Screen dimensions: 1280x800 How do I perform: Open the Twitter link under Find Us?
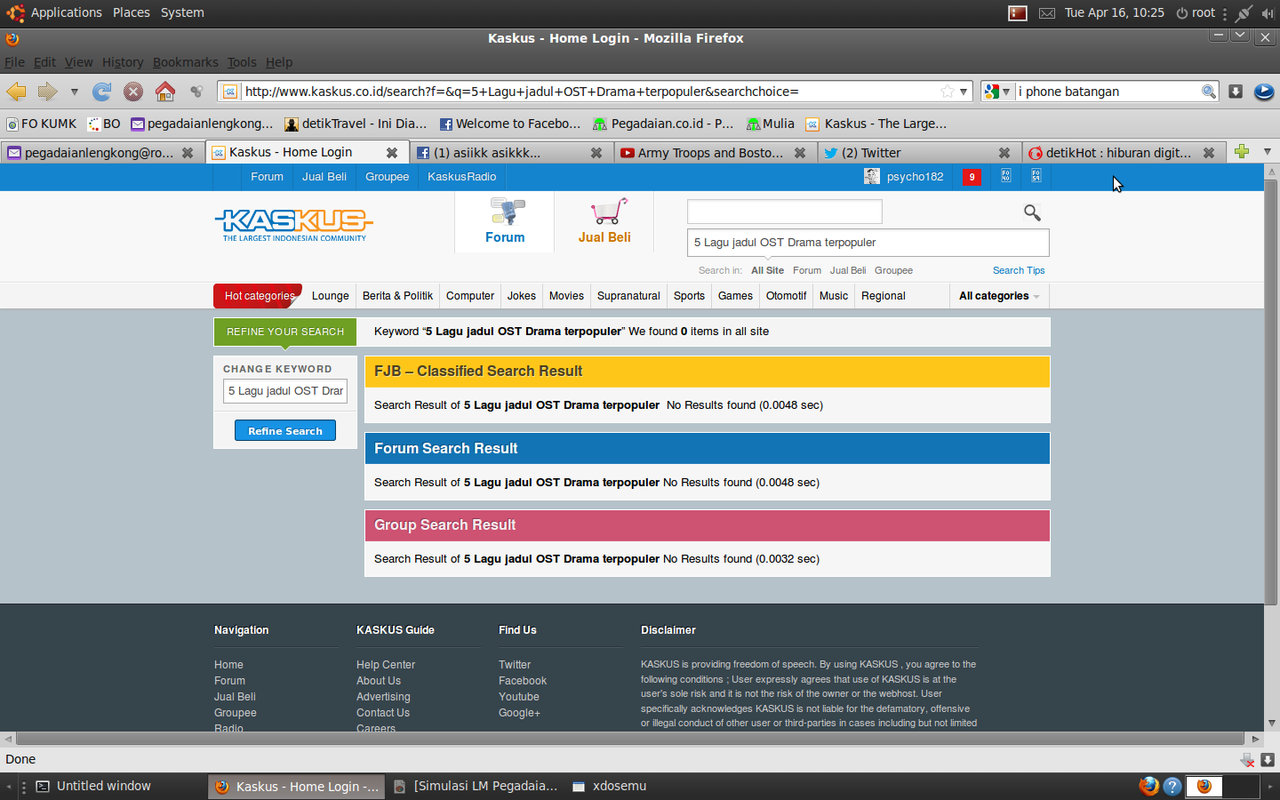[515, 665]
